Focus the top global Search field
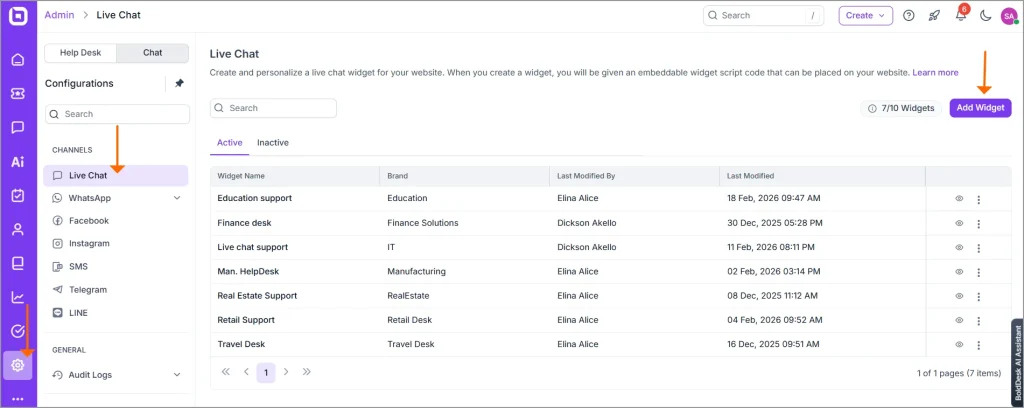Image resolution: width=1024 pixels, height=408 pixels. pyautogui.click(x=763, y=16)
